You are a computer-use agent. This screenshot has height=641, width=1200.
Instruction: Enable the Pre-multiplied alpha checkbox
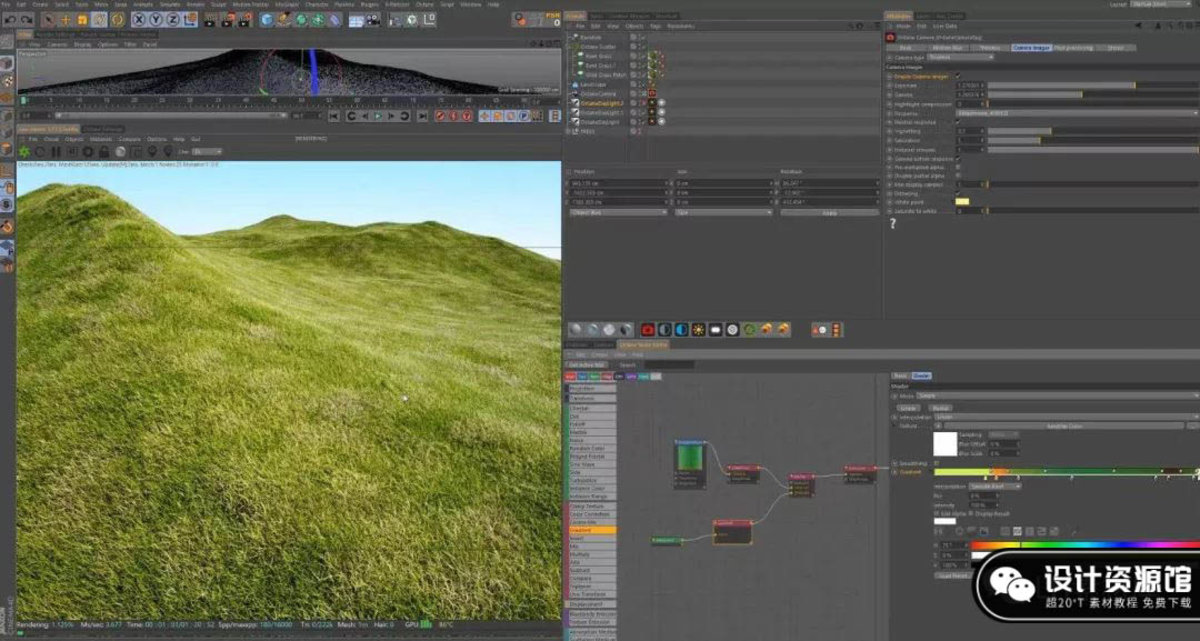coord(958,167)
